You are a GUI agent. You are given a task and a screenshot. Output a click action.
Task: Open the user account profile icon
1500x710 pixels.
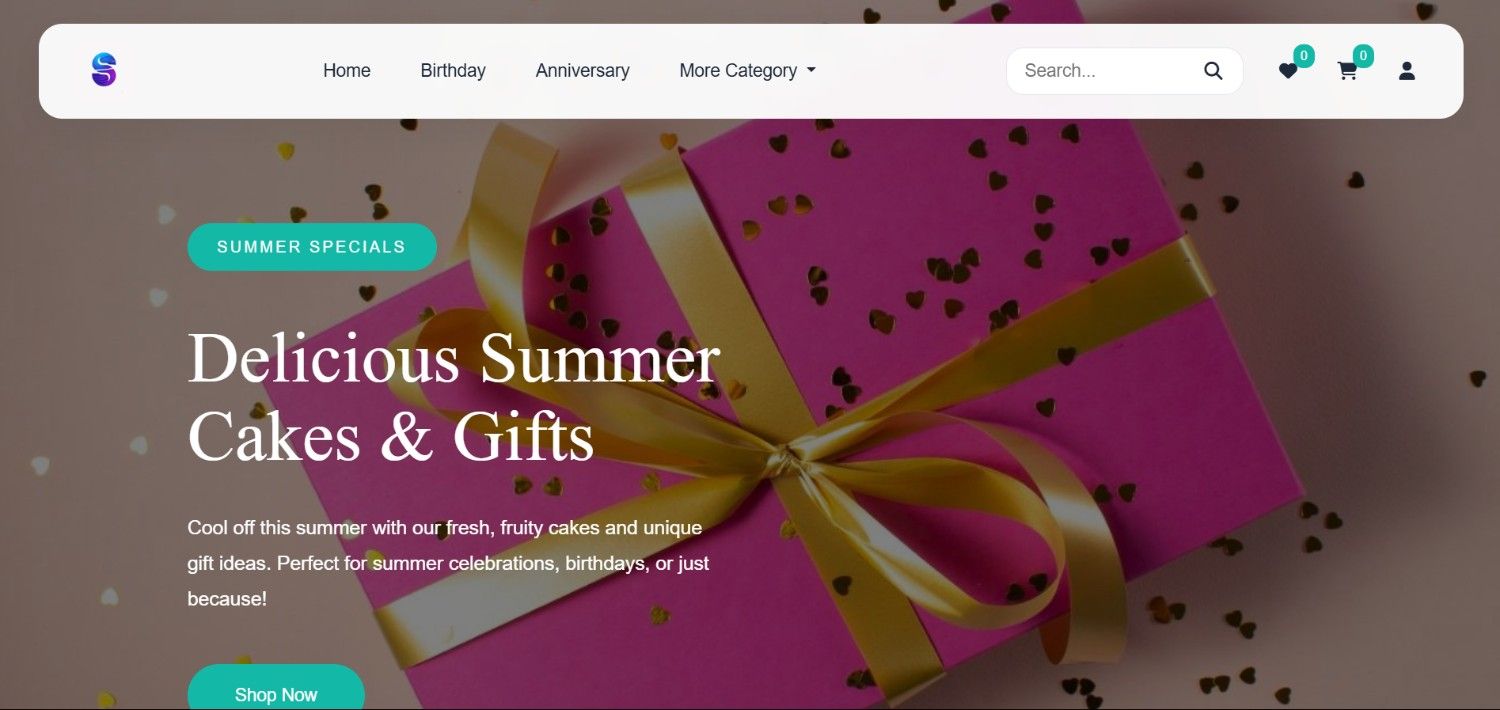click(1407, 71)
